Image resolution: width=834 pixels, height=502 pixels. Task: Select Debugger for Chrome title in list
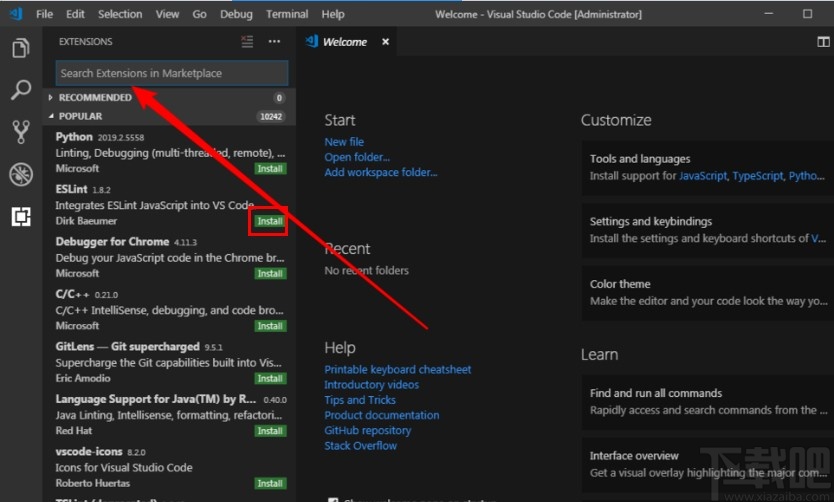[x=112, y=242]
